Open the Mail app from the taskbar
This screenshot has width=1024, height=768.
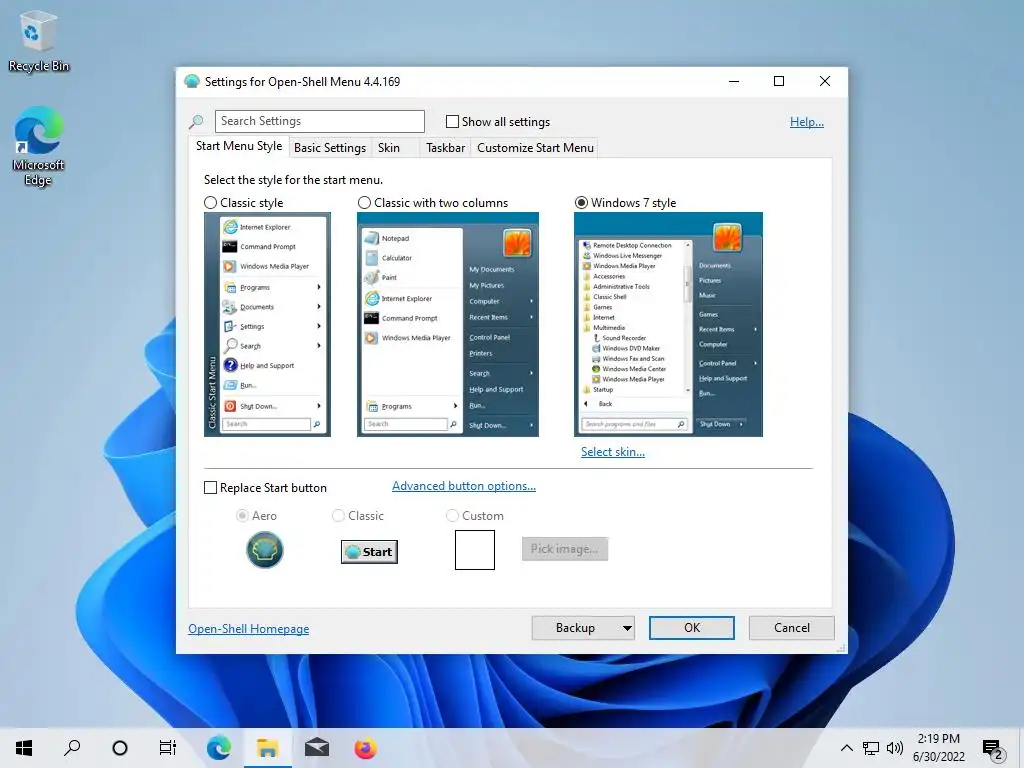[317, 748]
